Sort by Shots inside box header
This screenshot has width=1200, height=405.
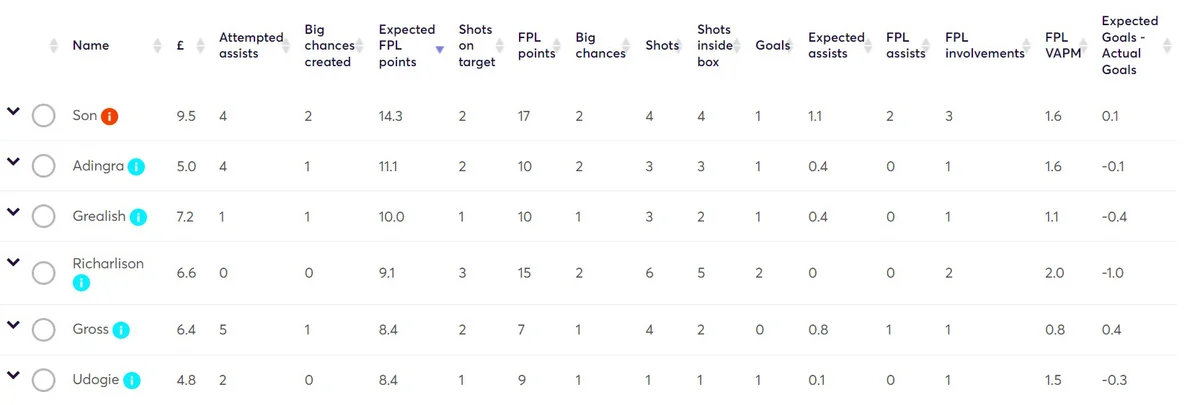(715, 46)
